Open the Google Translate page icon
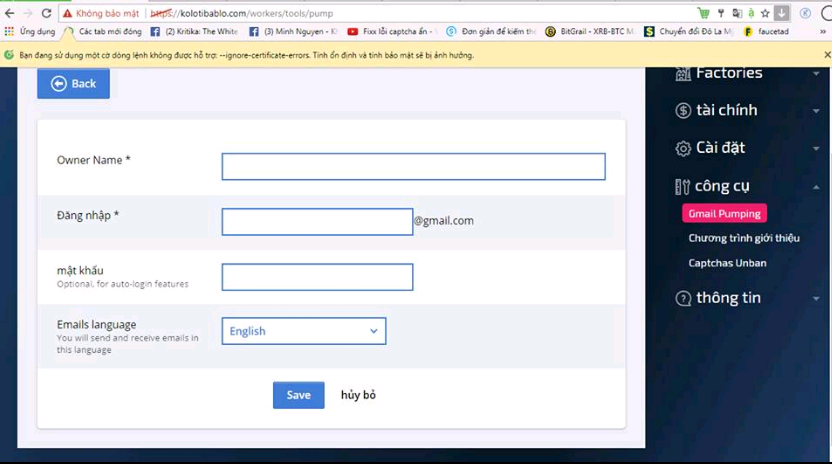The width and height of the screenshot is (832, 464). click(737, 13)
